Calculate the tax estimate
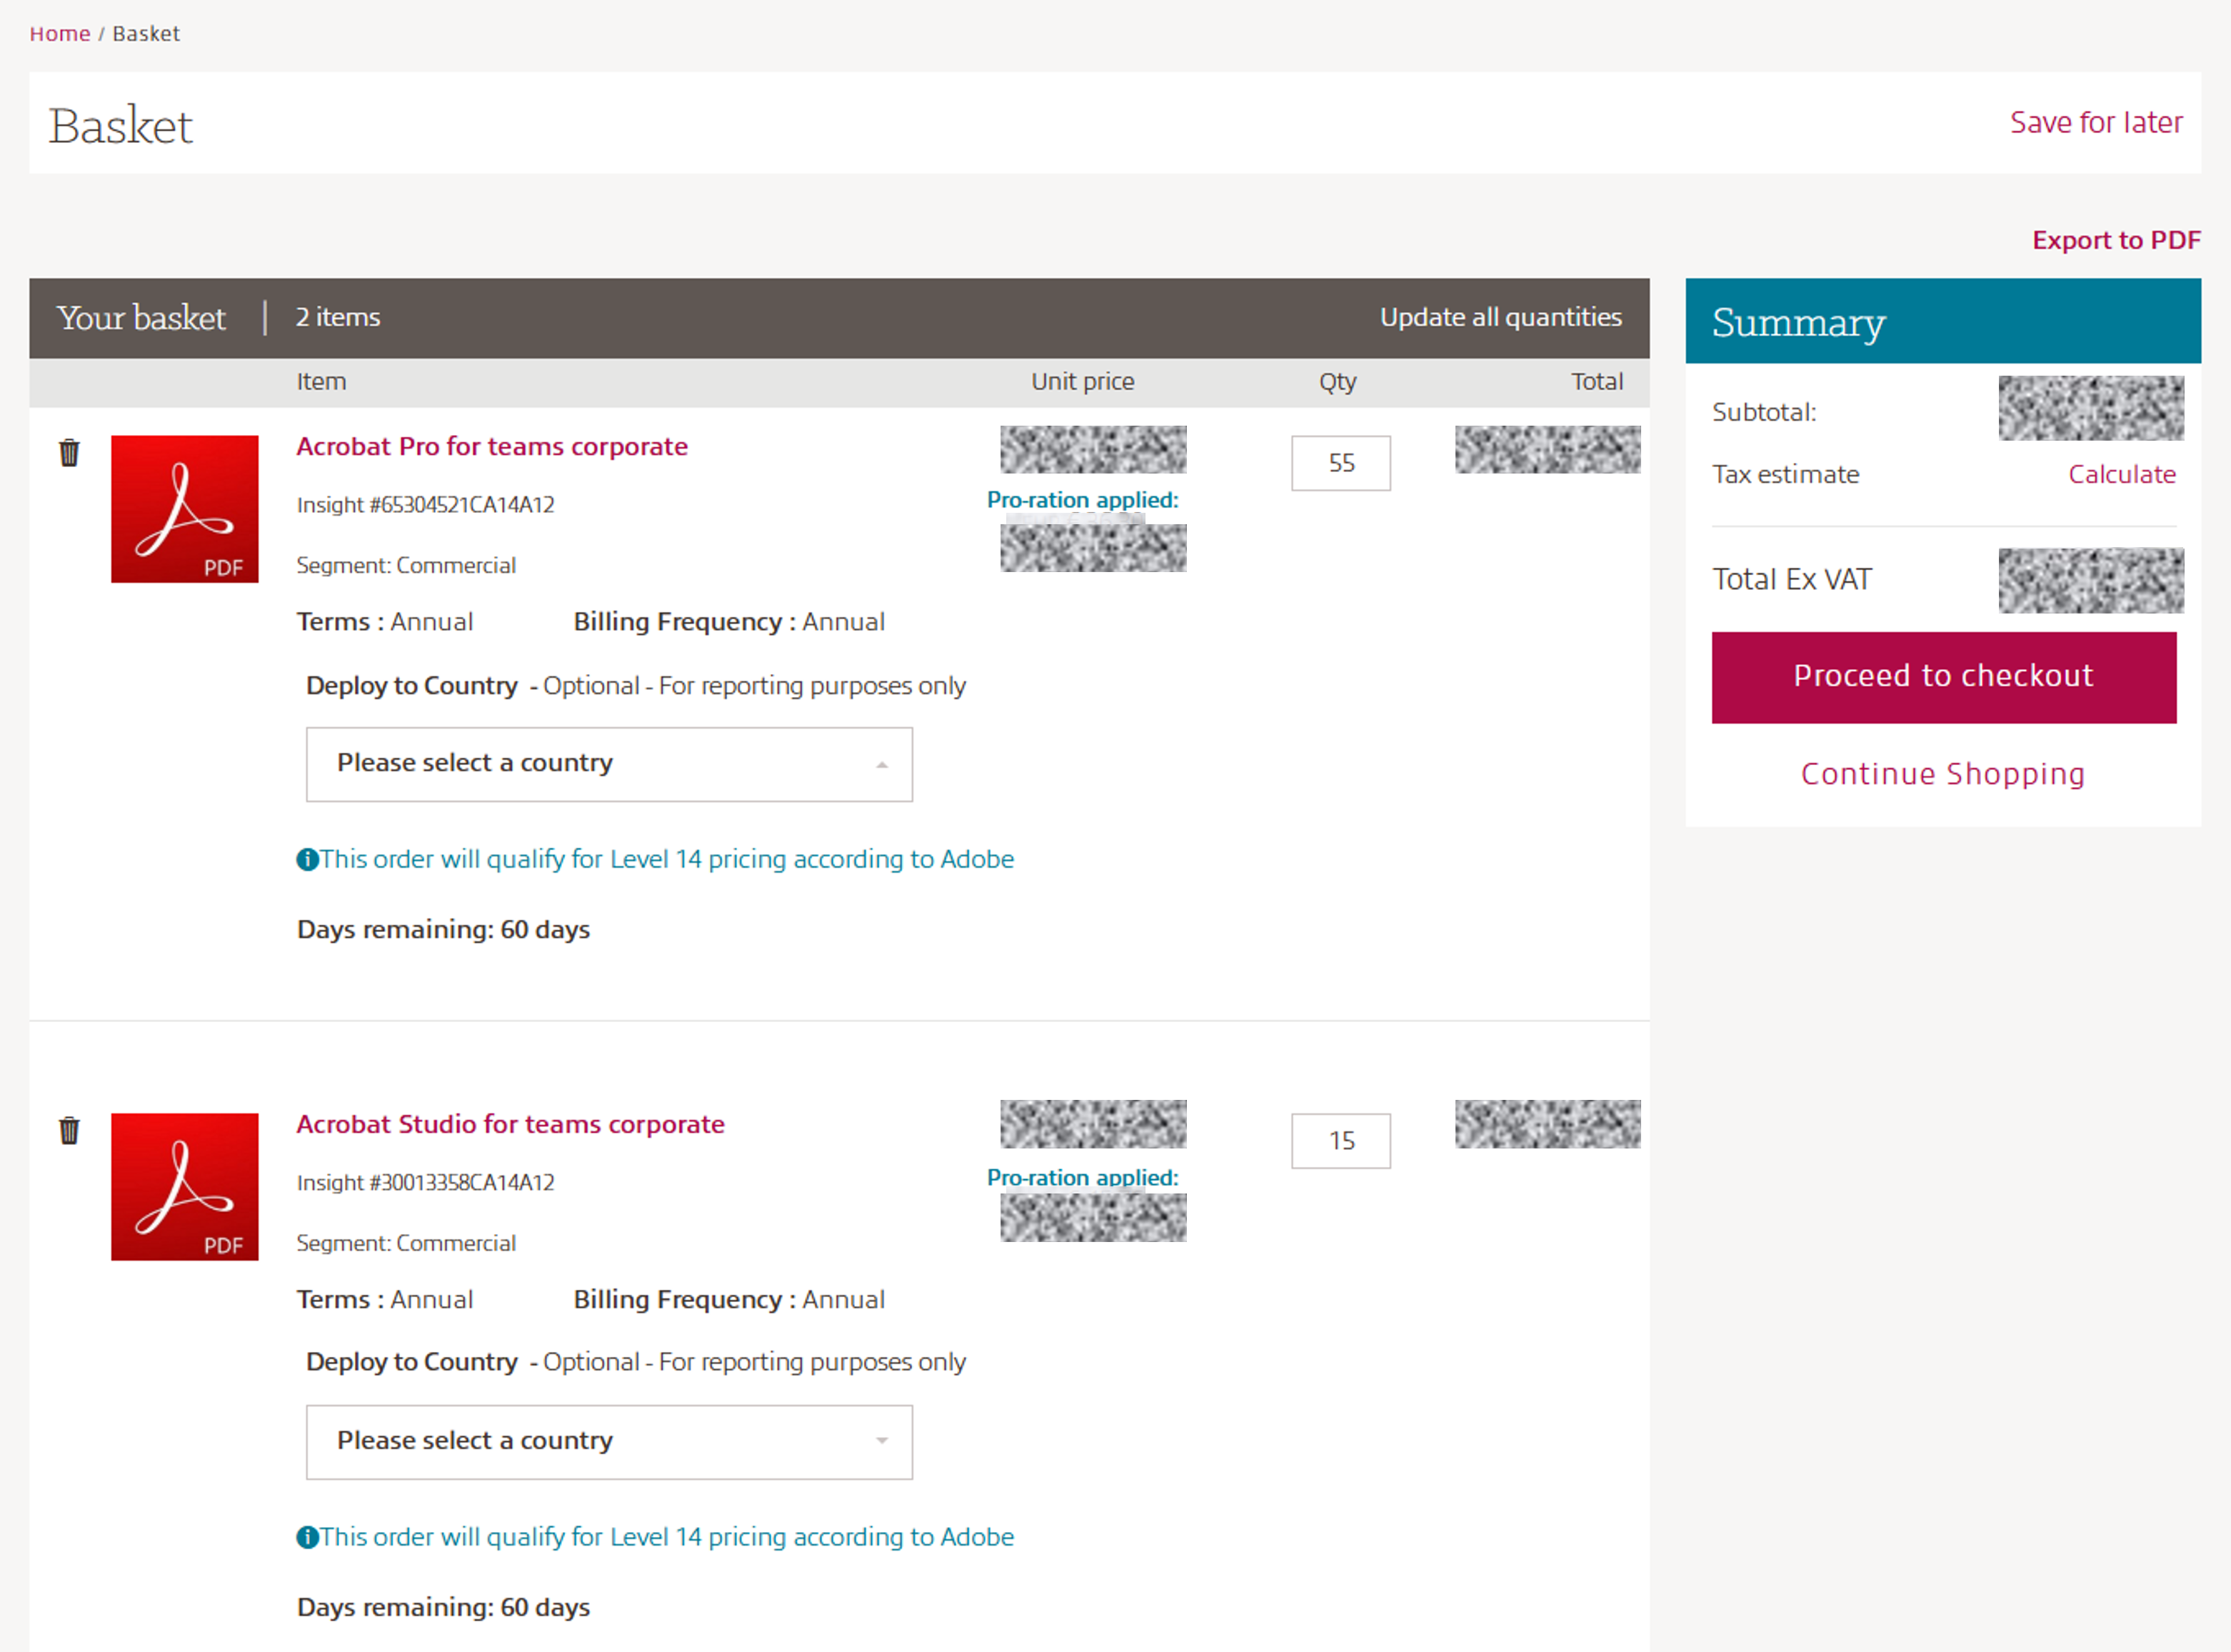This screenshot has height=1652, width=2231. [2122, 474]
